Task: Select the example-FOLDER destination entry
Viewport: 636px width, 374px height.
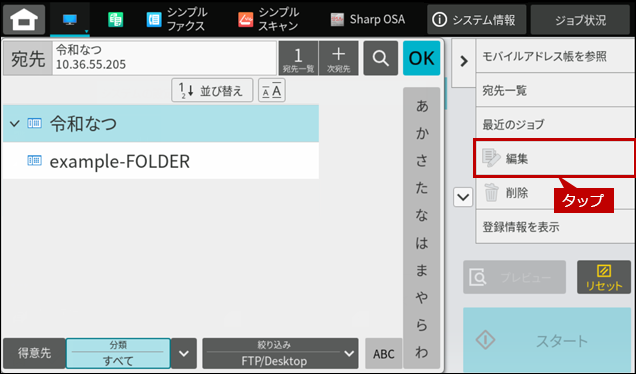Action: pos(161,161)
